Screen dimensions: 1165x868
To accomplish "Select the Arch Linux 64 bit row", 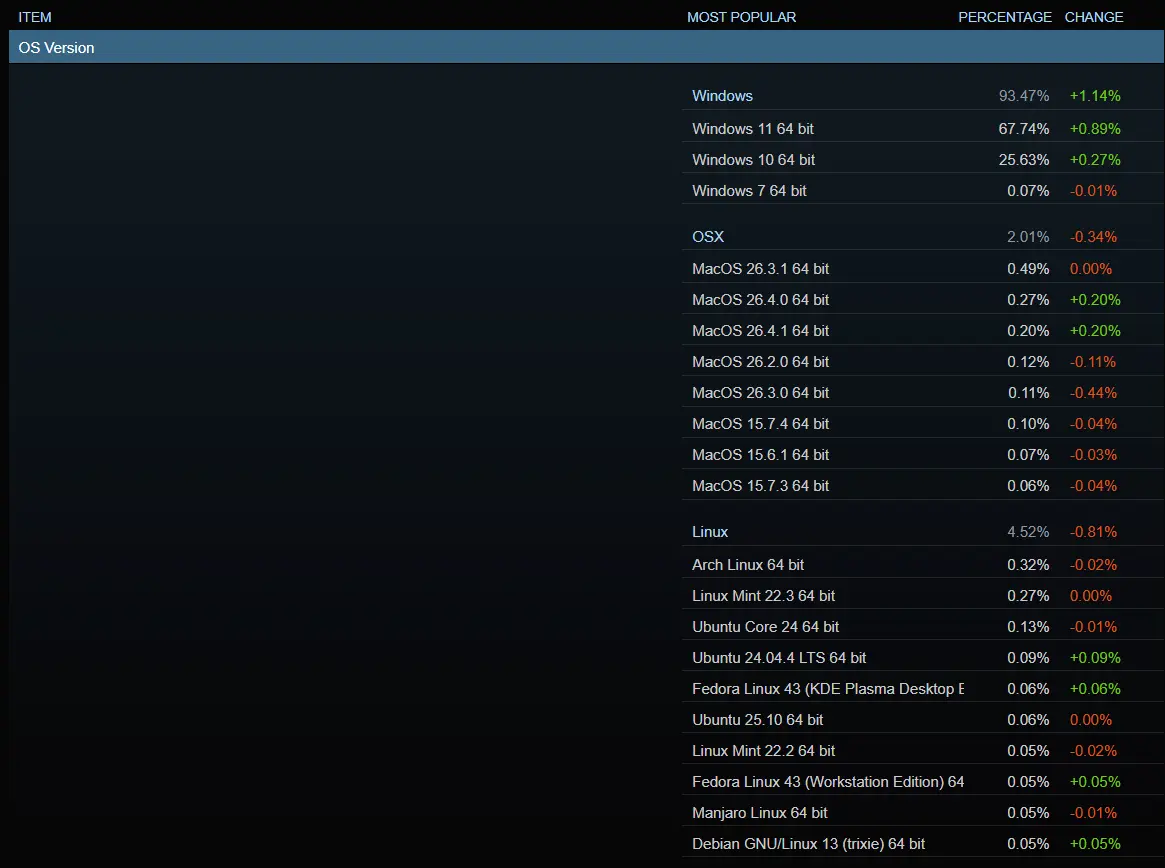I will tap(923, 565).
